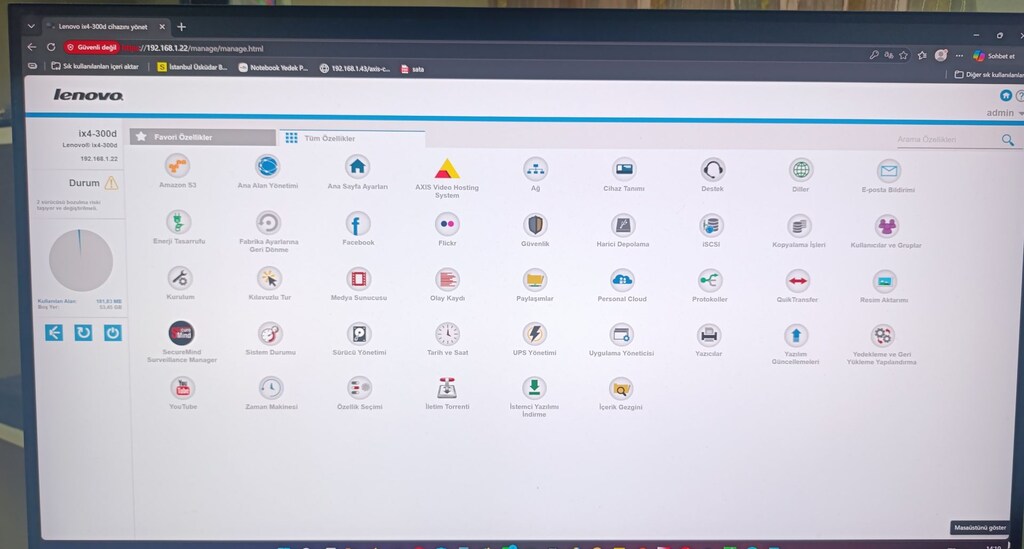Open Harici Depolama settings
This screenshot has width=1024, height=549.
point(622,226)
